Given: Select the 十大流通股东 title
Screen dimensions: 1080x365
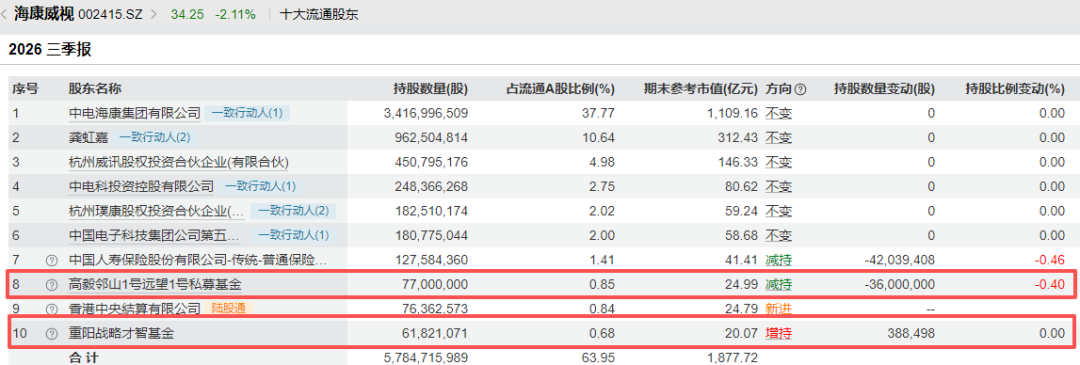Looking at the screenshot, I should pyautogui.click(x=319, y=14).
